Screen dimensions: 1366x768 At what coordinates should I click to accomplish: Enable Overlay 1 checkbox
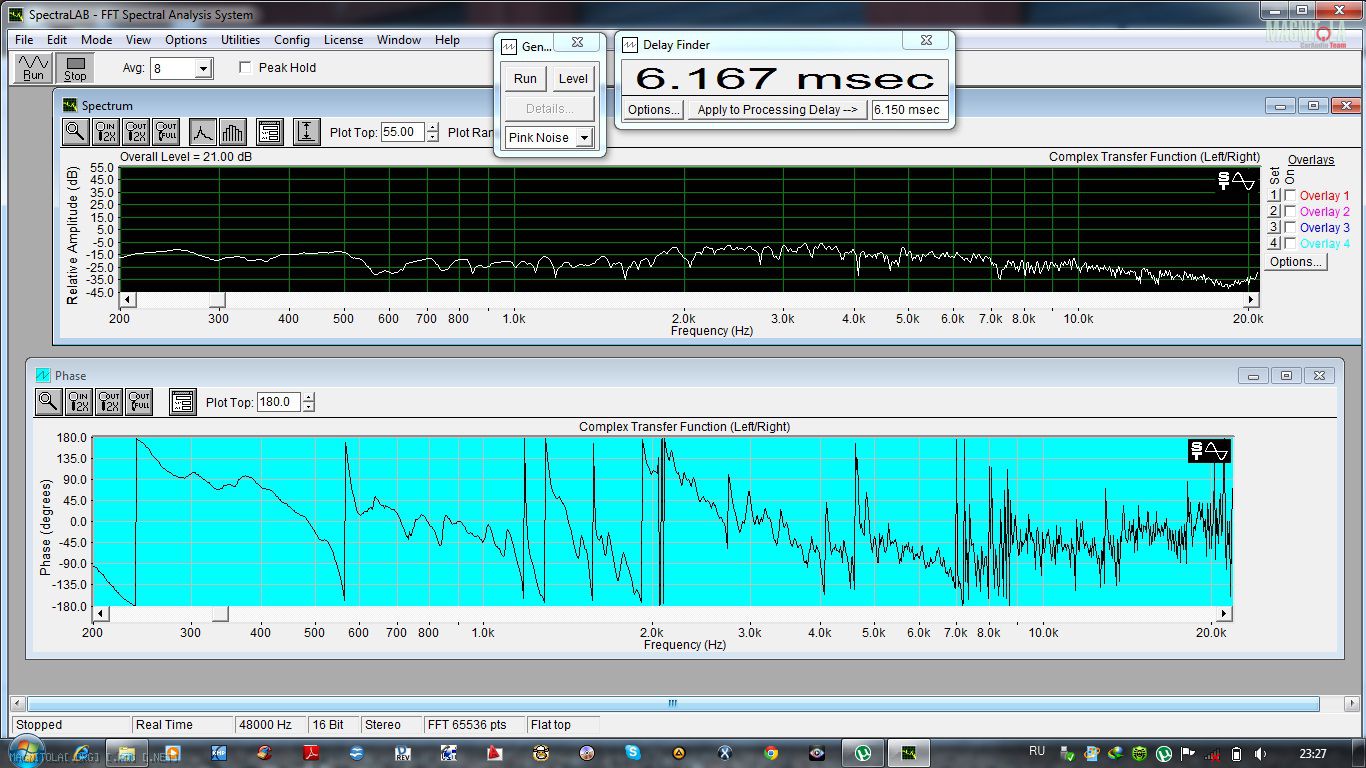[x=1290, y=196]
